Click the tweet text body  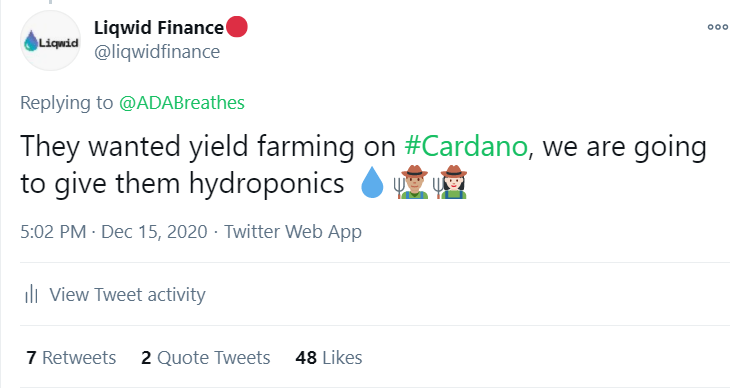click(363, 165)
